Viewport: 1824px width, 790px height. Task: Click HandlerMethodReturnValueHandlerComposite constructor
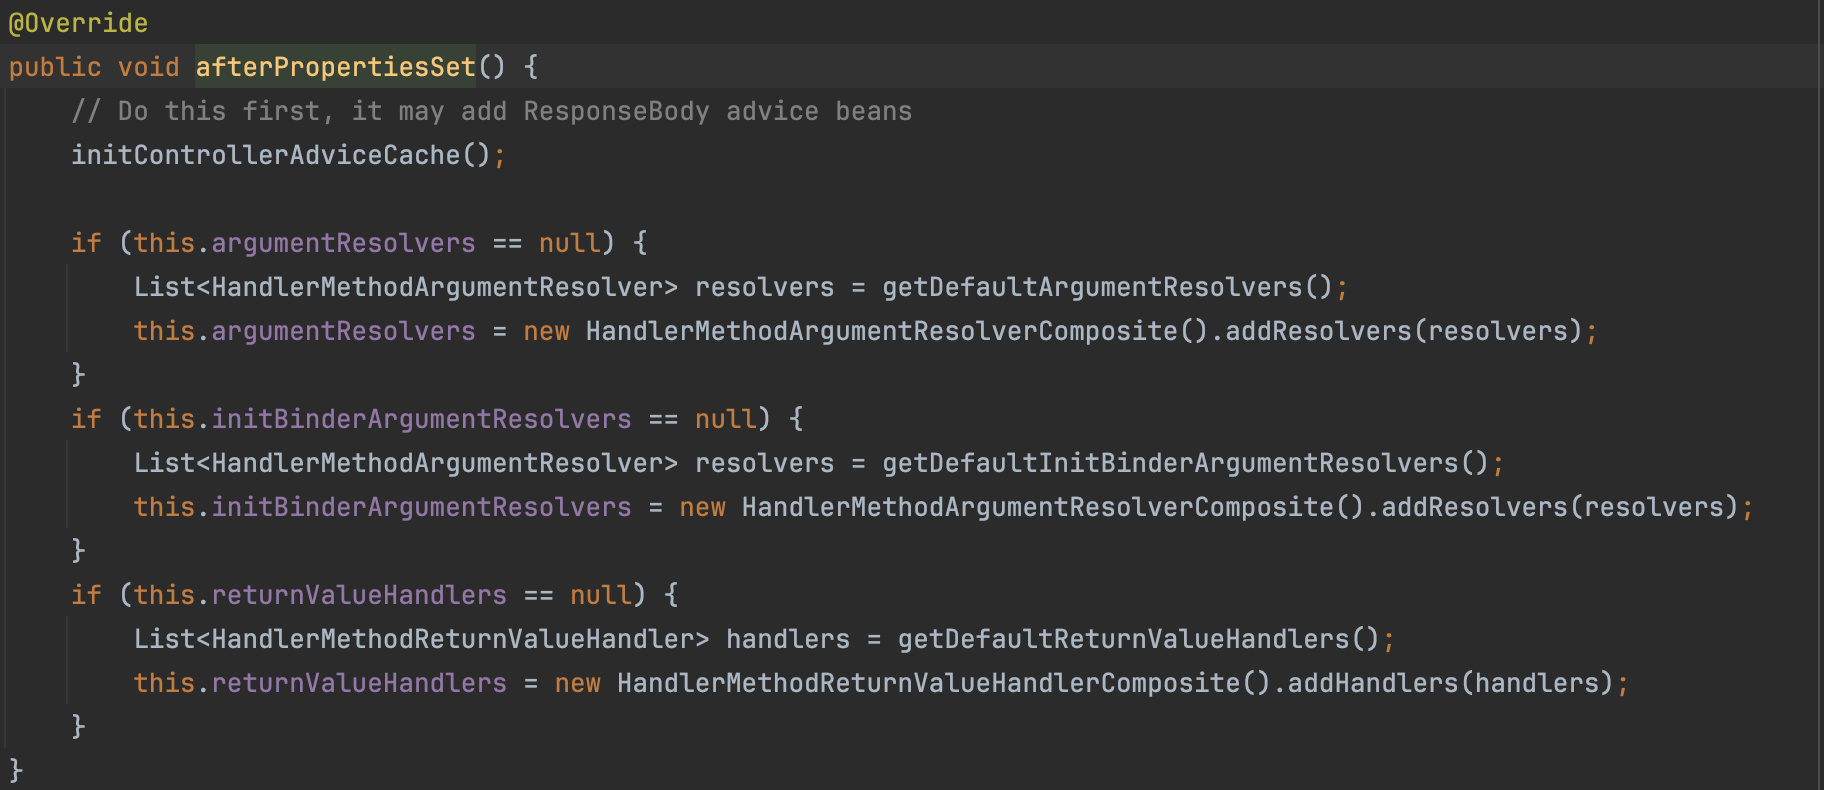tap(929, 683)
